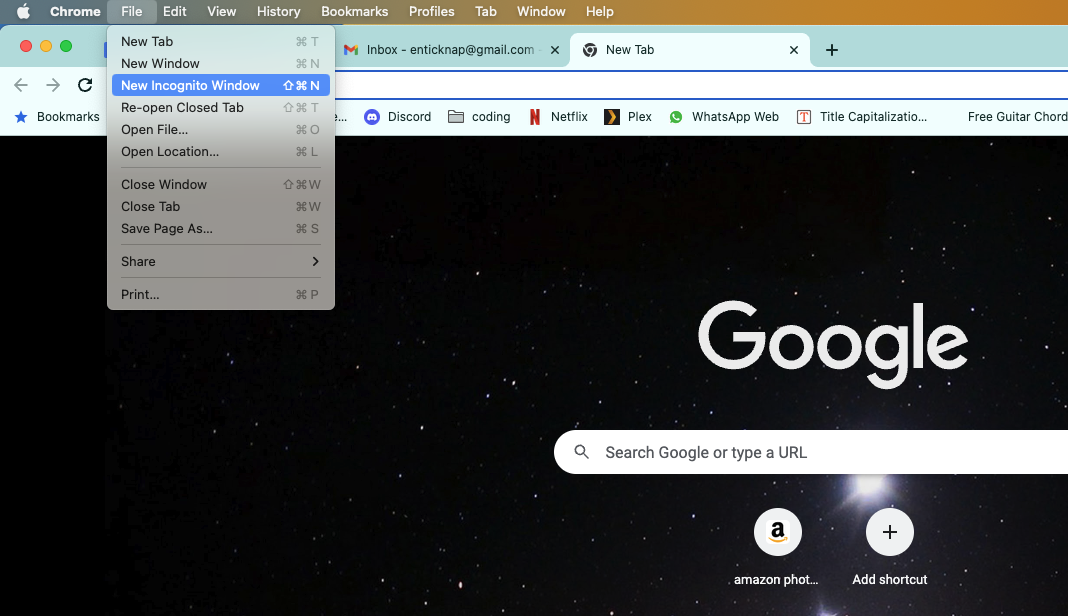Click the Title Capitalization T icon
This screenshot has height=616, width=1068.
pyautogui.click(x=804, y=117)
